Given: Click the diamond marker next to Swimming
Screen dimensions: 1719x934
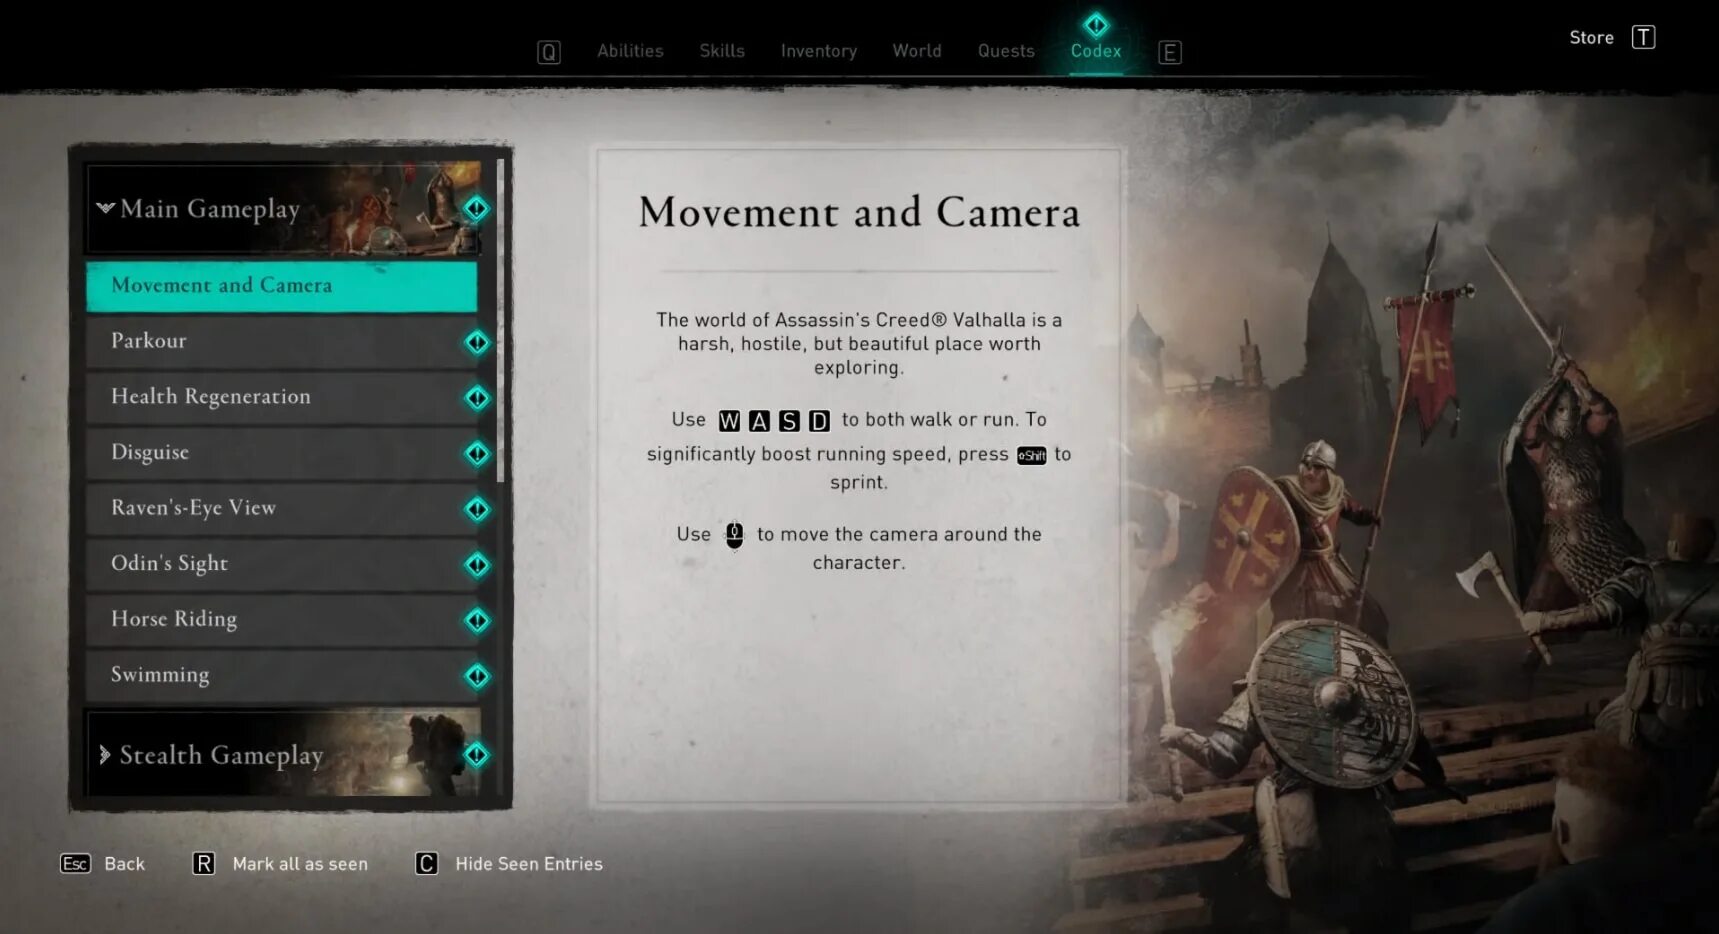Looking at the screenshot, I should click(x=477, y=676).
